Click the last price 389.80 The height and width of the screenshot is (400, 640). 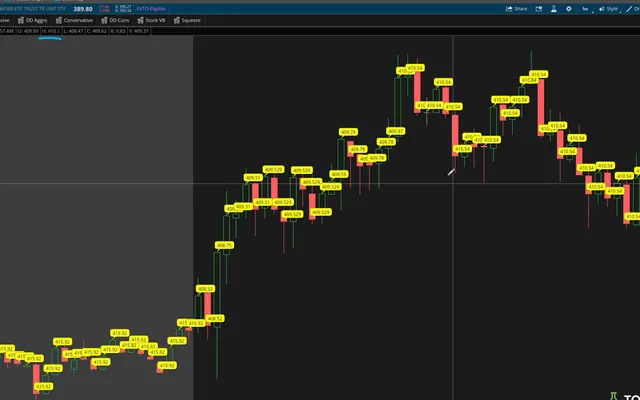coord(83,9)
